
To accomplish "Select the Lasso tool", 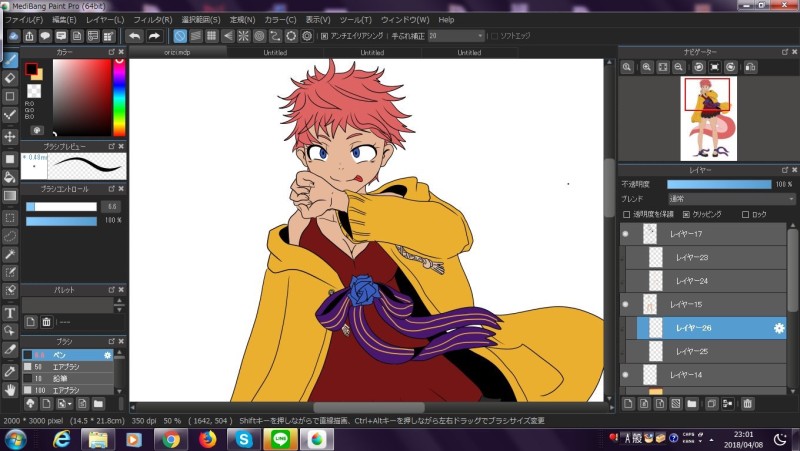I will point(10,236).
